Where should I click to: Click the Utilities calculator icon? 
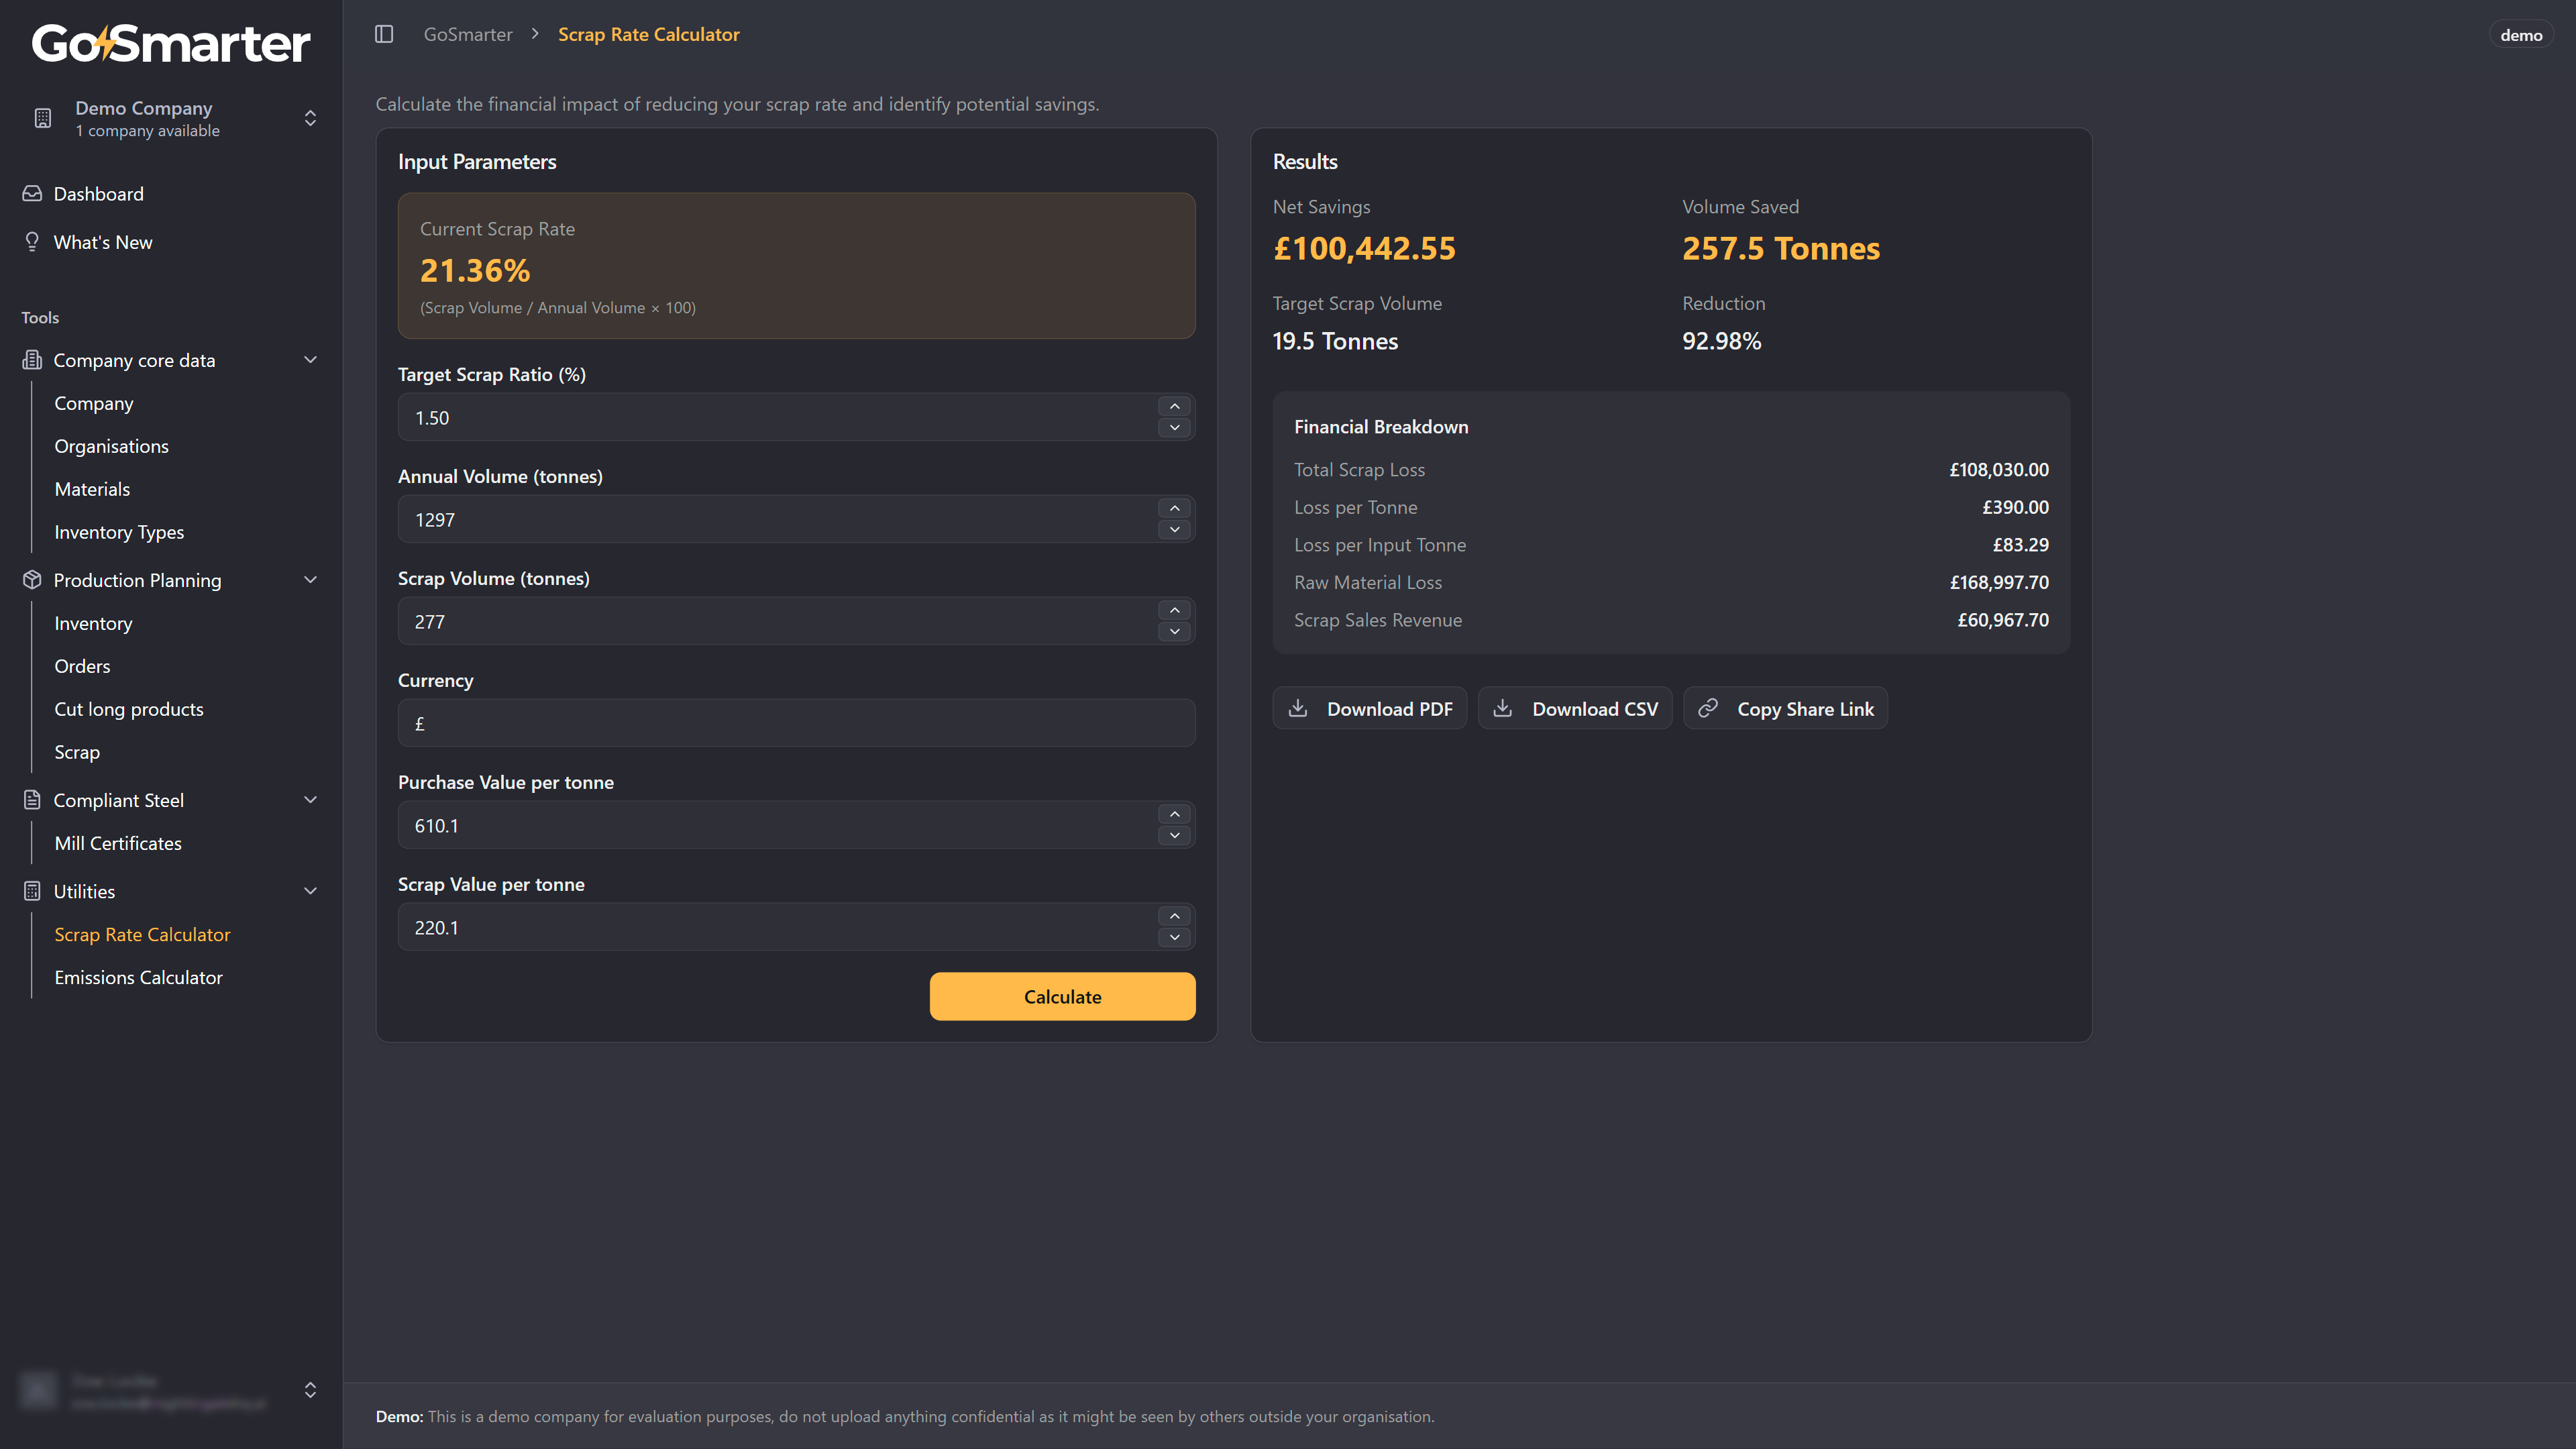[32, 891]
